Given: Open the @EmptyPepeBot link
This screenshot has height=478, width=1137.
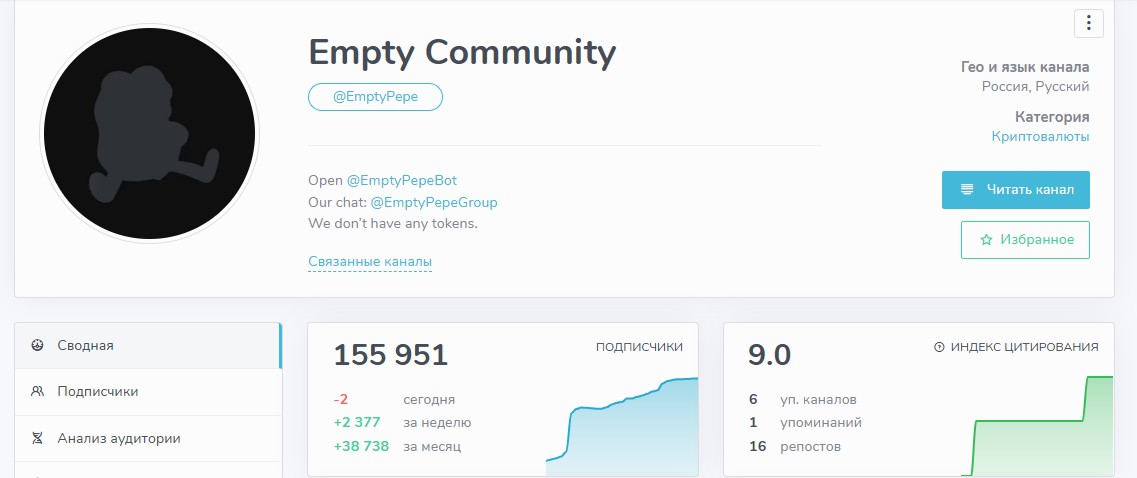Looking at the screenshot, I should point(402,180).
